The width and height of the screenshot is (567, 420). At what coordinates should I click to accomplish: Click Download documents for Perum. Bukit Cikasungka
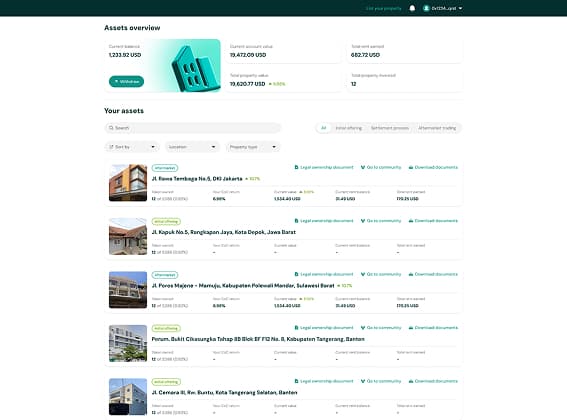point(433,327)
